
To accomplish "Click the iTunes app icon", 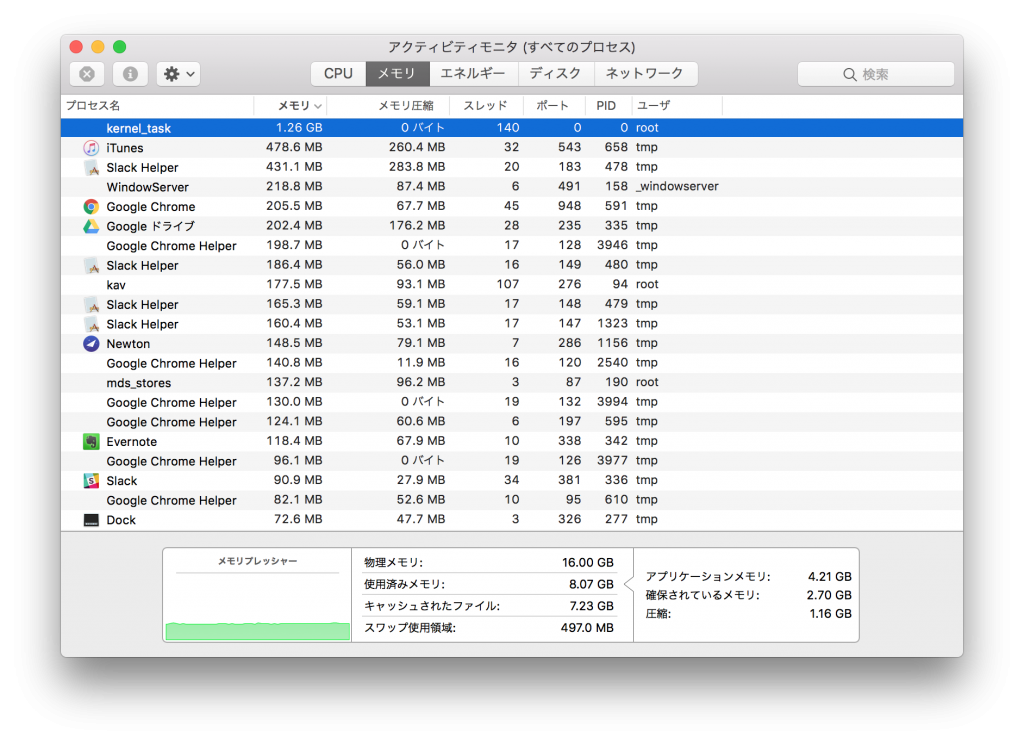I will point(91,148).
